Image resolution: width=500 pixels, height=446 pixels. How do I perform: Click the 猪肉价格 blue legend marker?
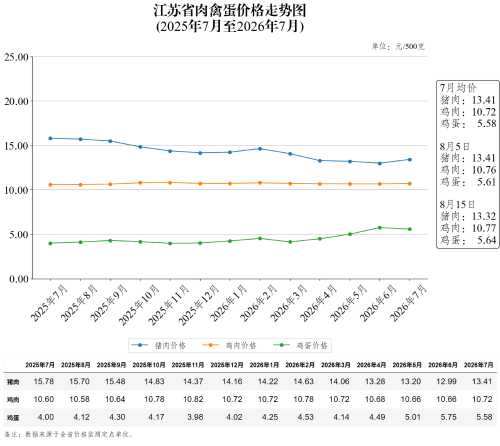click(x=140, y=345)
